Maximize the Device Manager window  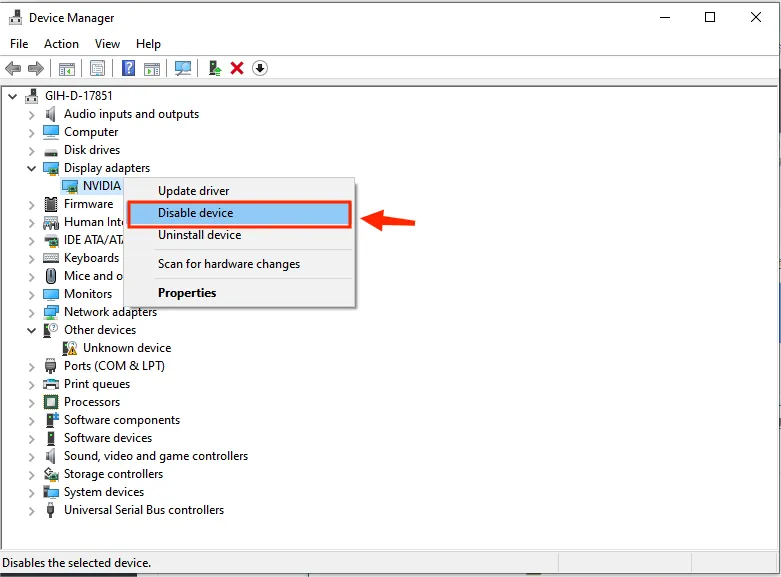(x=710, y=17)
